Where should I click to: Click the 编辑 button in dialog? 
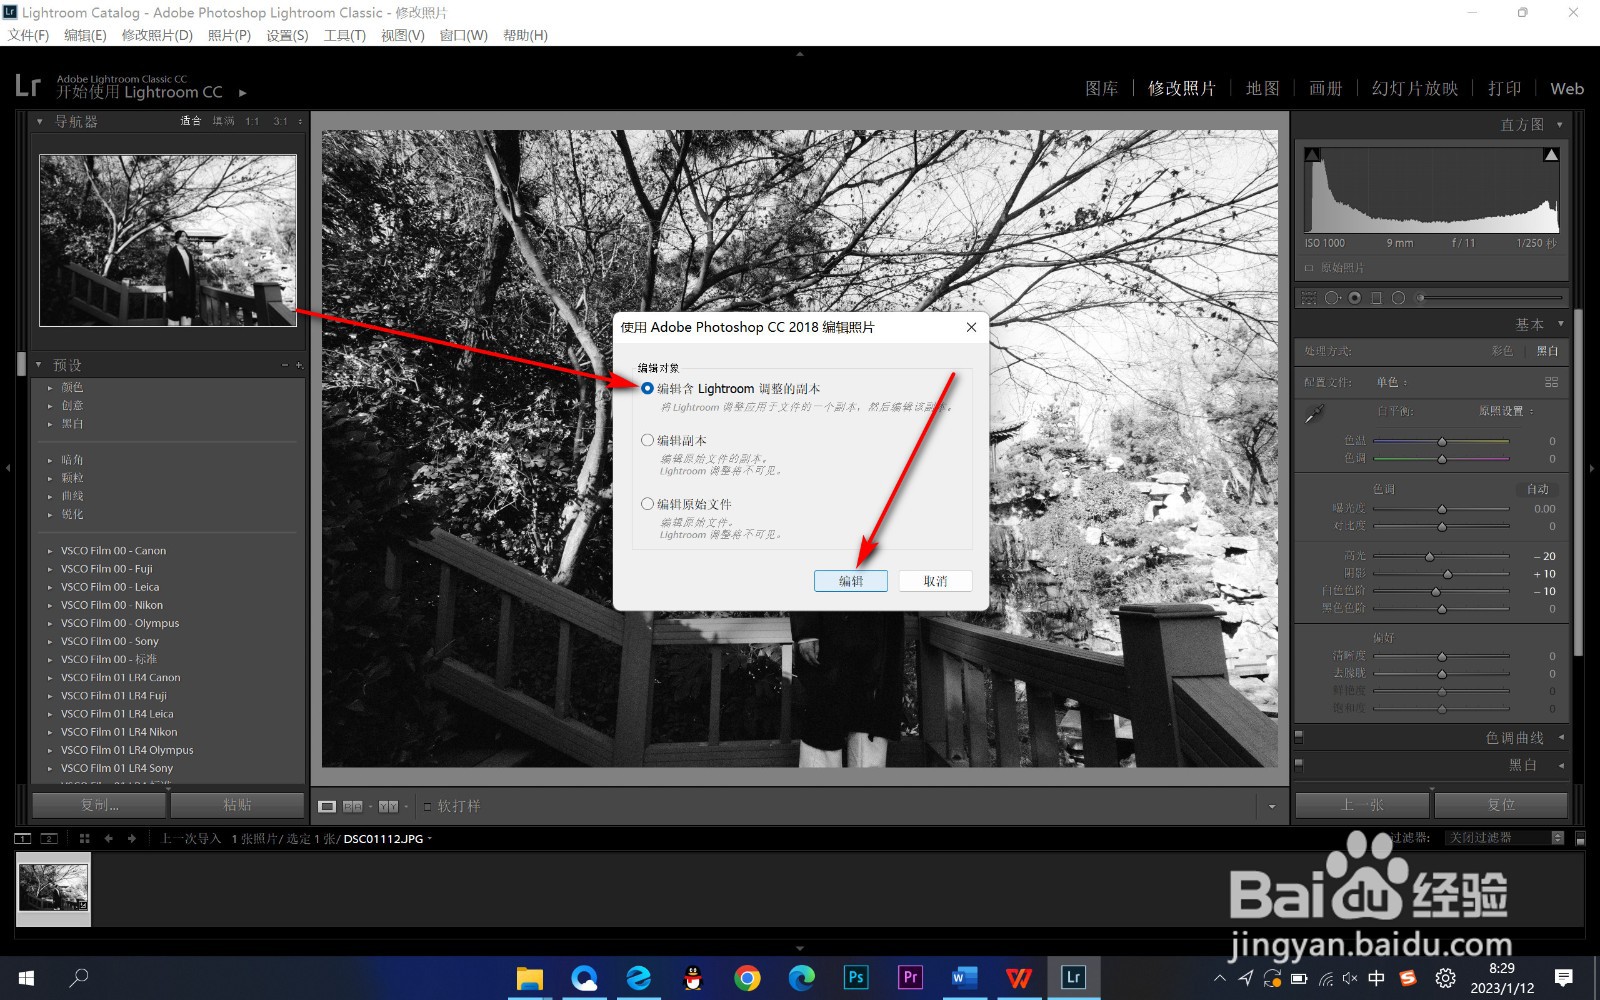[851, 581]
